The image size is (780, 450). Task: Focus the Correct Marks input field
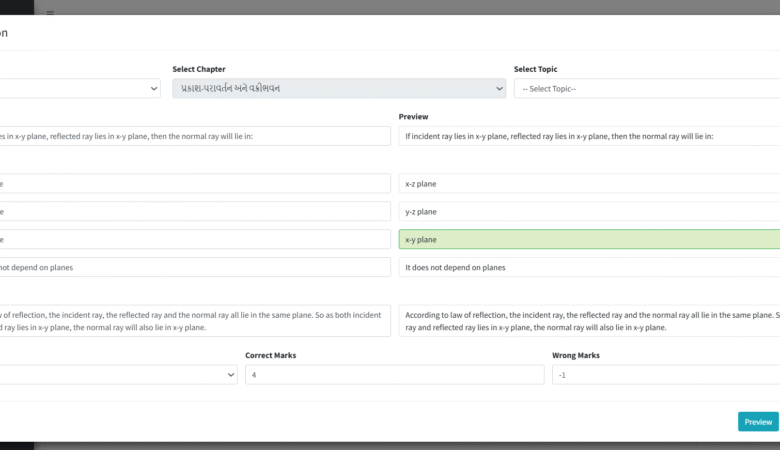(394, 374)
